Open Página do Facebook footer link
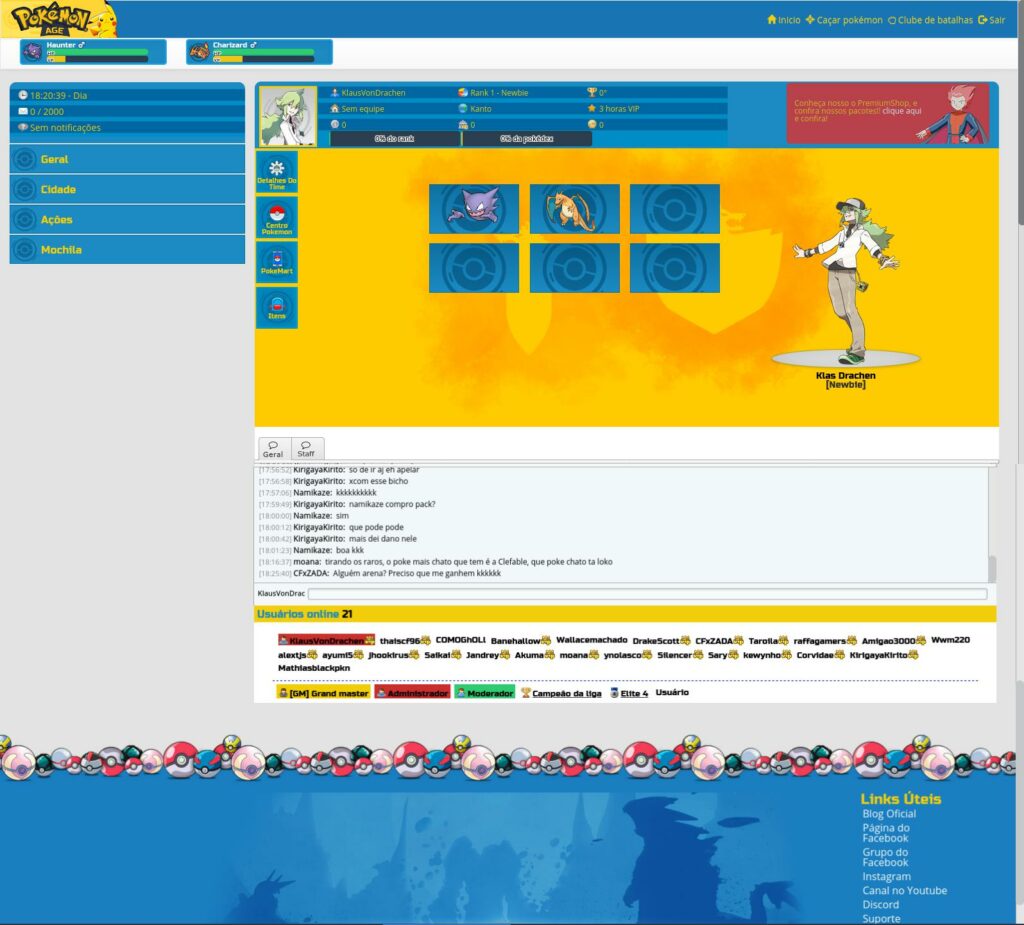The height and width of the screenshot is (925, 1024). click(886, 833)
